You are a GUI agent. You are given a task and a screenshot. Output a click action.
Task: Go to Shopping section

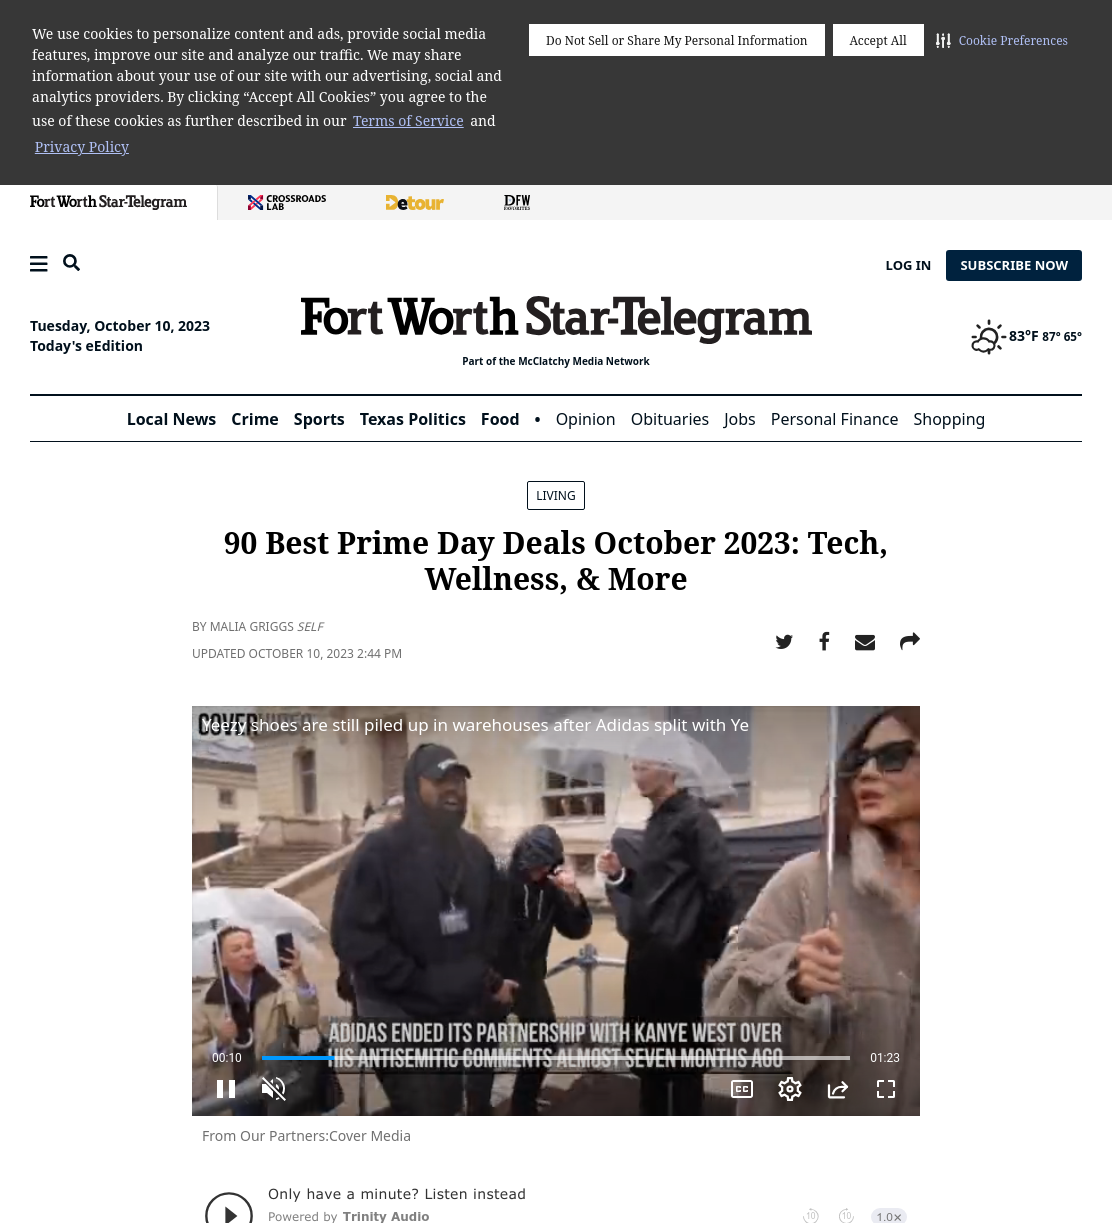click(949, 419)
